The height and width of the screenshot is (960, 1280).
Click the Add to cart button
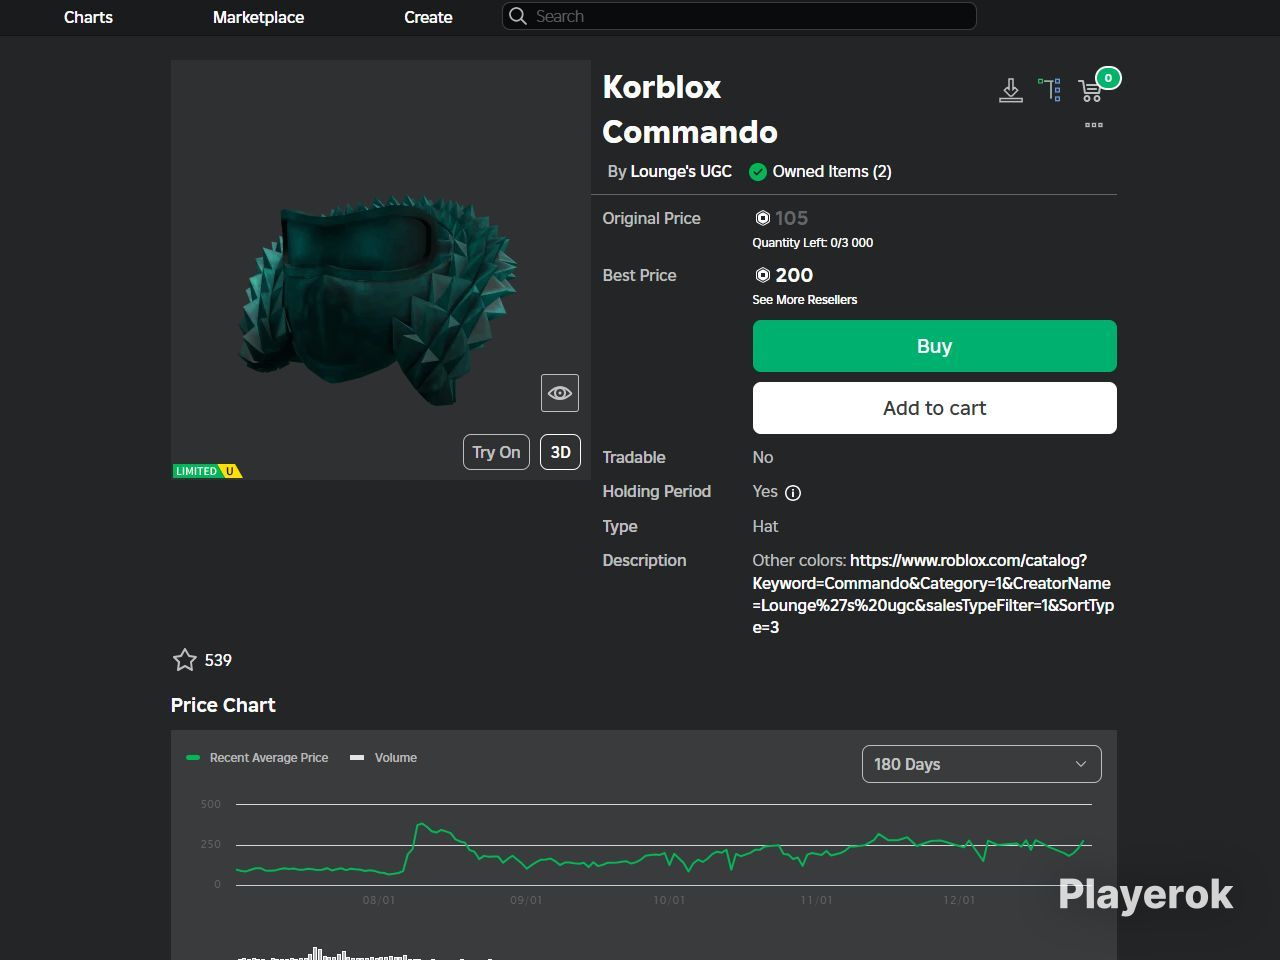pos(935,408)
